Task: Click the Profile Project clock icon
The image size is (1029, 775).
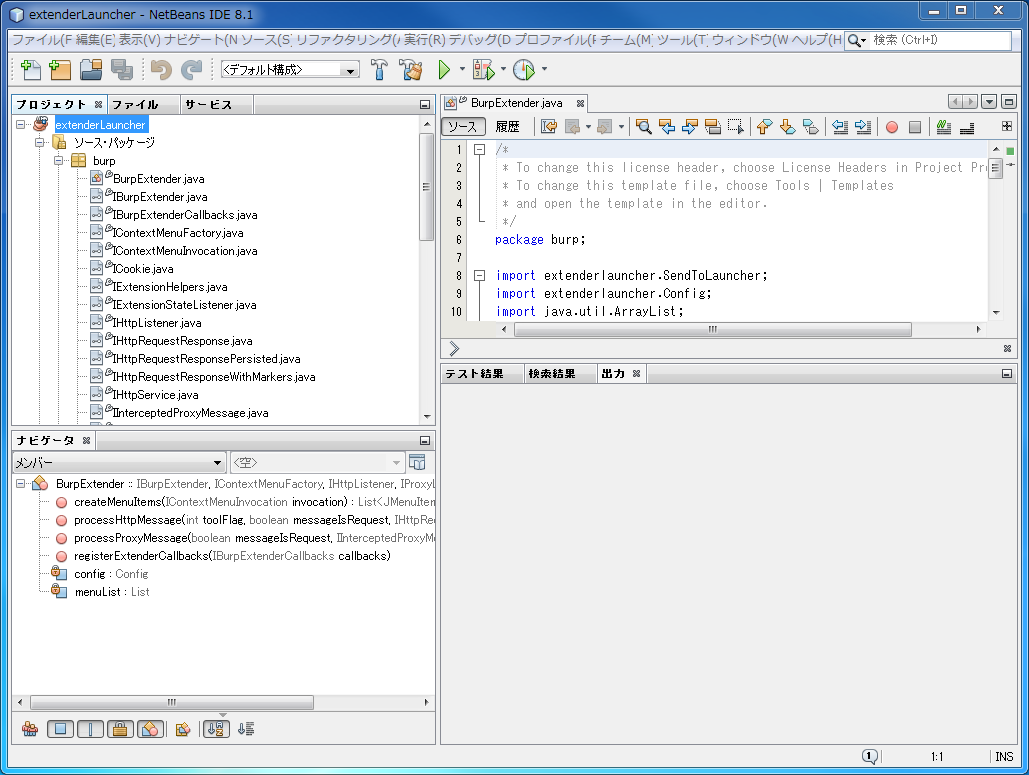Action: click(524, 70)
